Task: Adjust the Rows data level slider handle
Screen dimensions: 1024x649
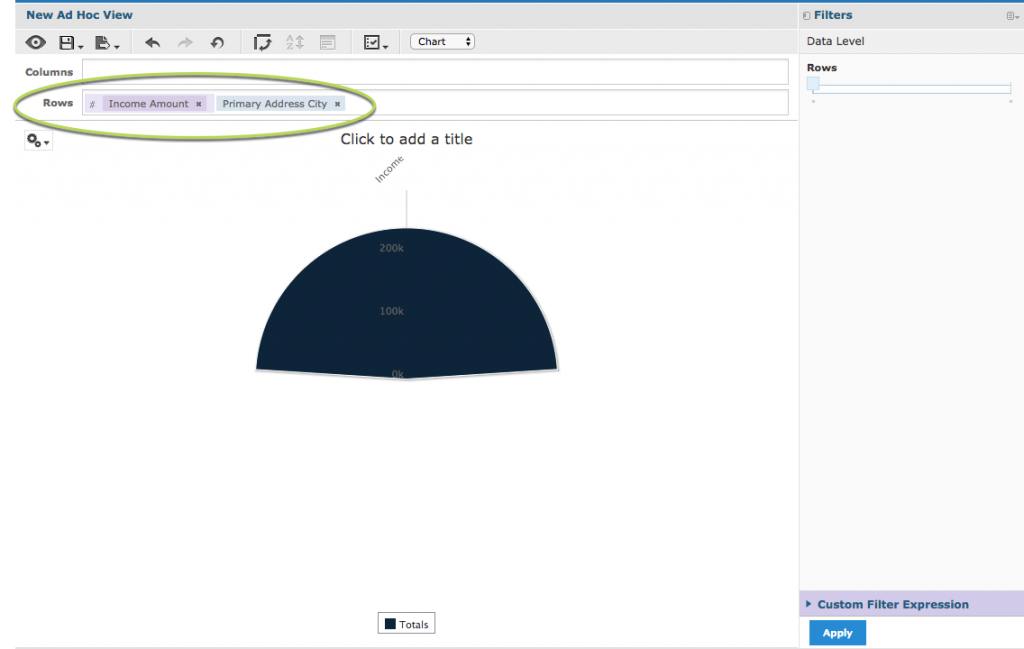Action: click(815, 87)
